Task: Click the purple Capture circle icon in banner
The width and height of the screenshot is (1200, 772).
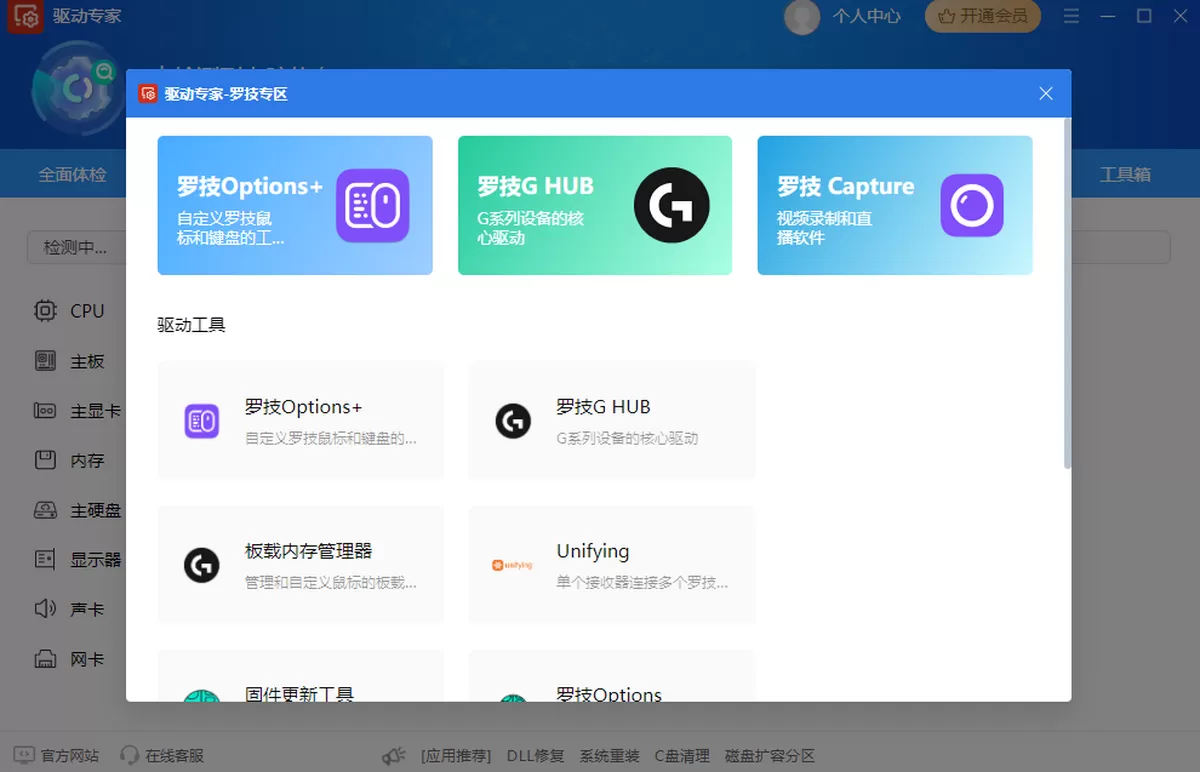Action: 972,205
